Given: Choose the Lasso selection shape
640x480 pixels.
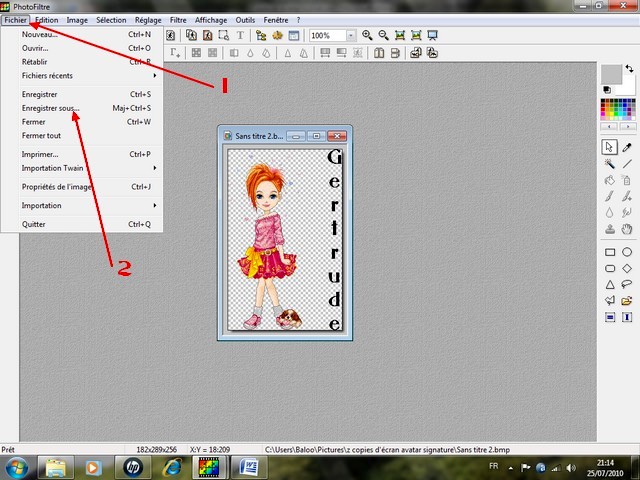Looking at the screenshot, I should pyautogui.click(x=627, y=284).
